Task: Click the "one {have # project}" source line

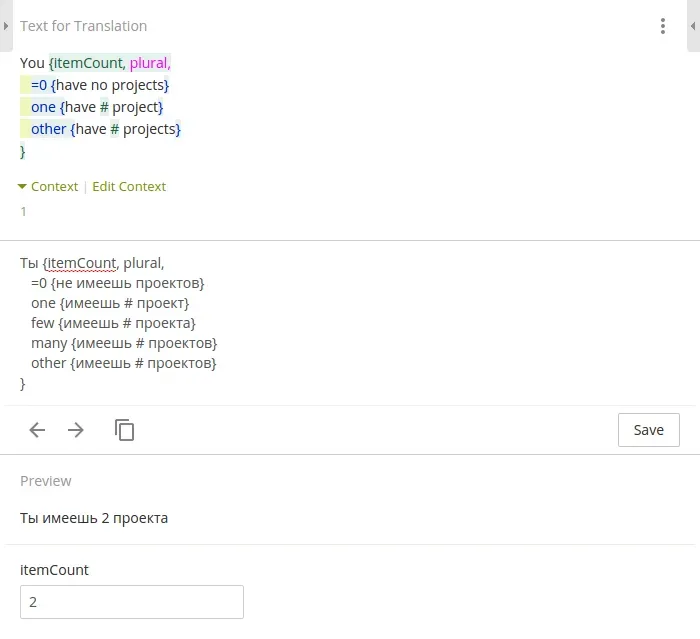Action: (x=97, y=107)
